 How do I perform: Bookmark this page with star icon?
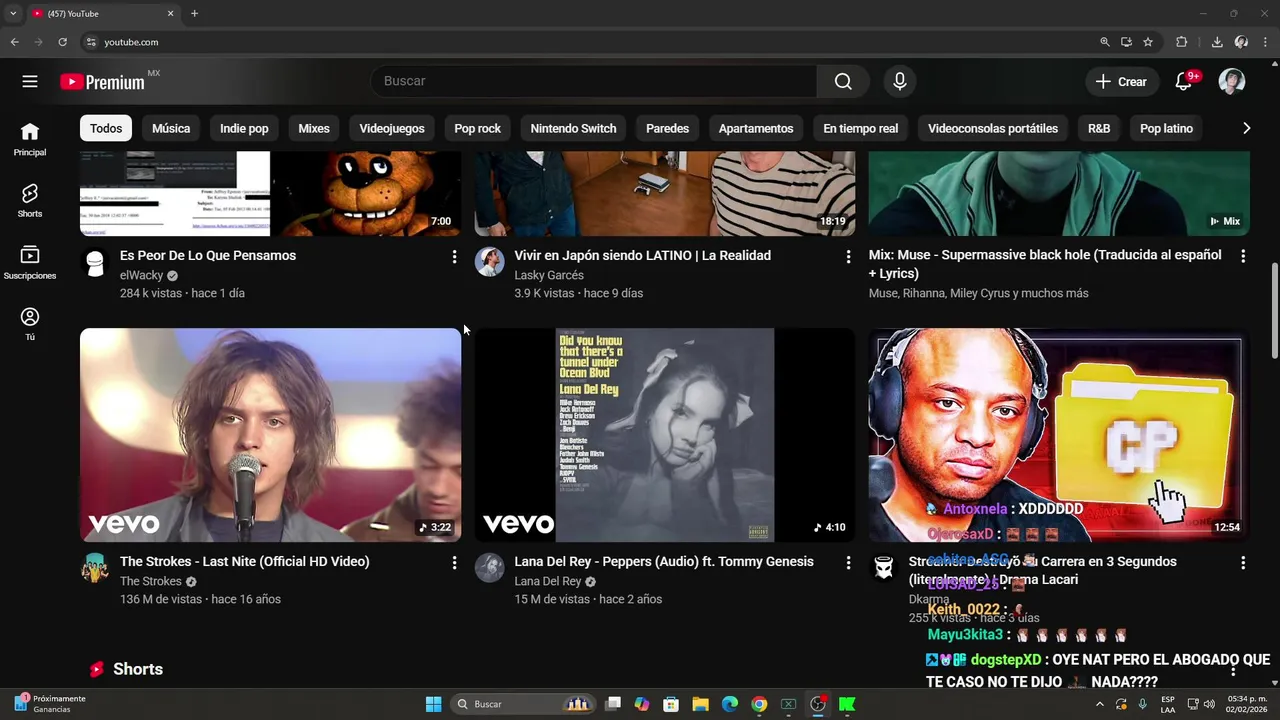[x=1148, y=42]
